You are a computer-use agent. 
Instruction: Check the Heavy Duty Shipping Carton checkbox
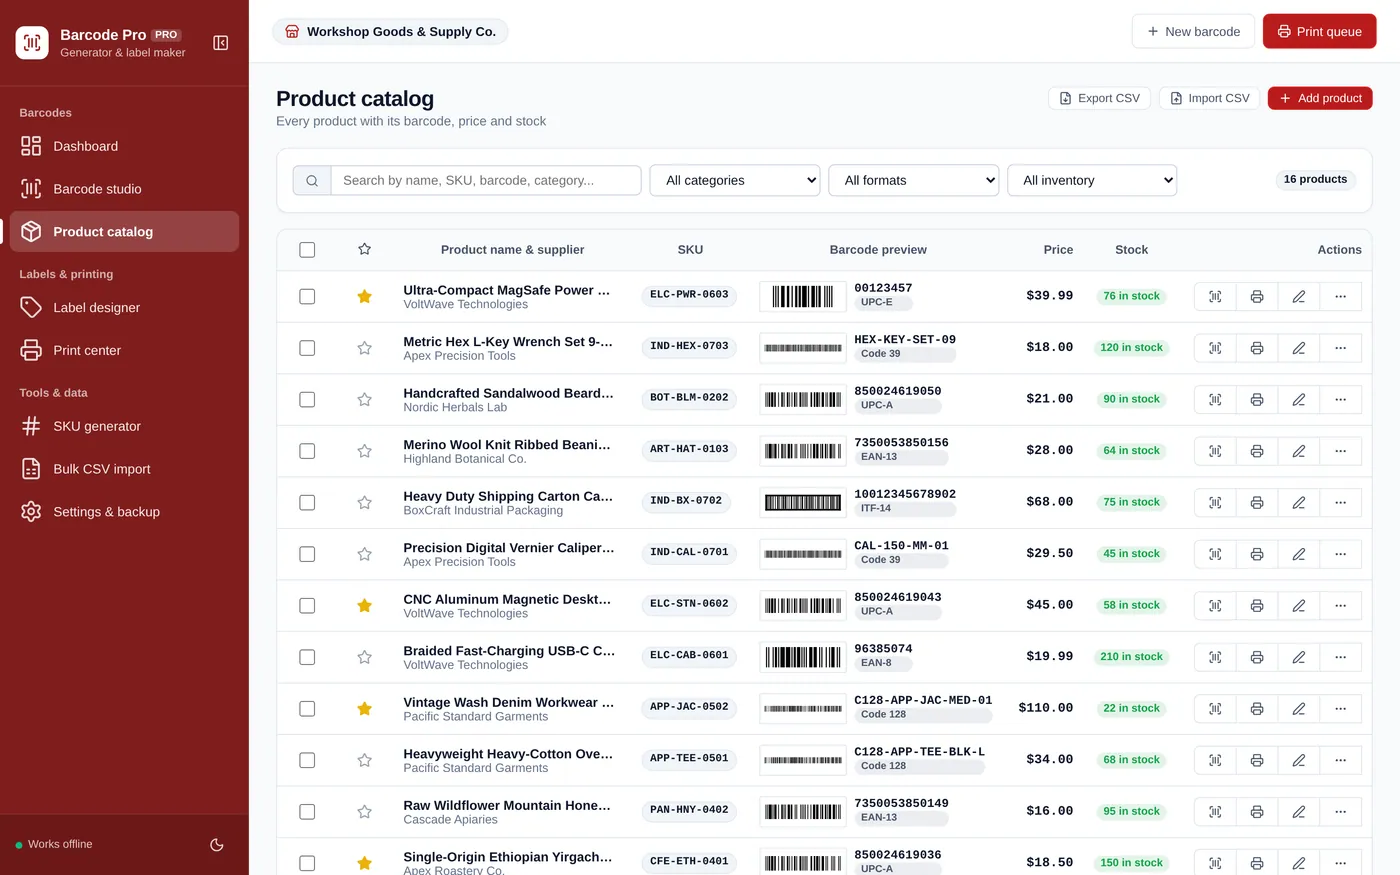pyautogui.click(x=307, y=503)
